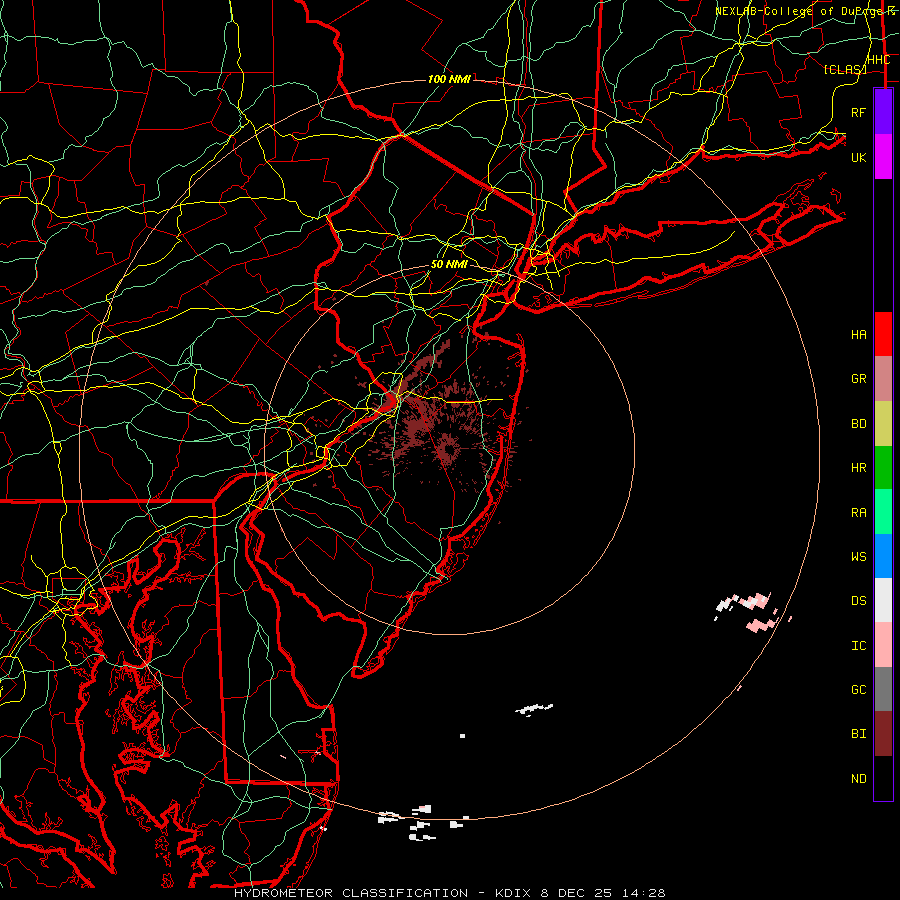Screen dimensions: 900x900
Task: Select the light pink IC legend swatch
Action: 883,645
